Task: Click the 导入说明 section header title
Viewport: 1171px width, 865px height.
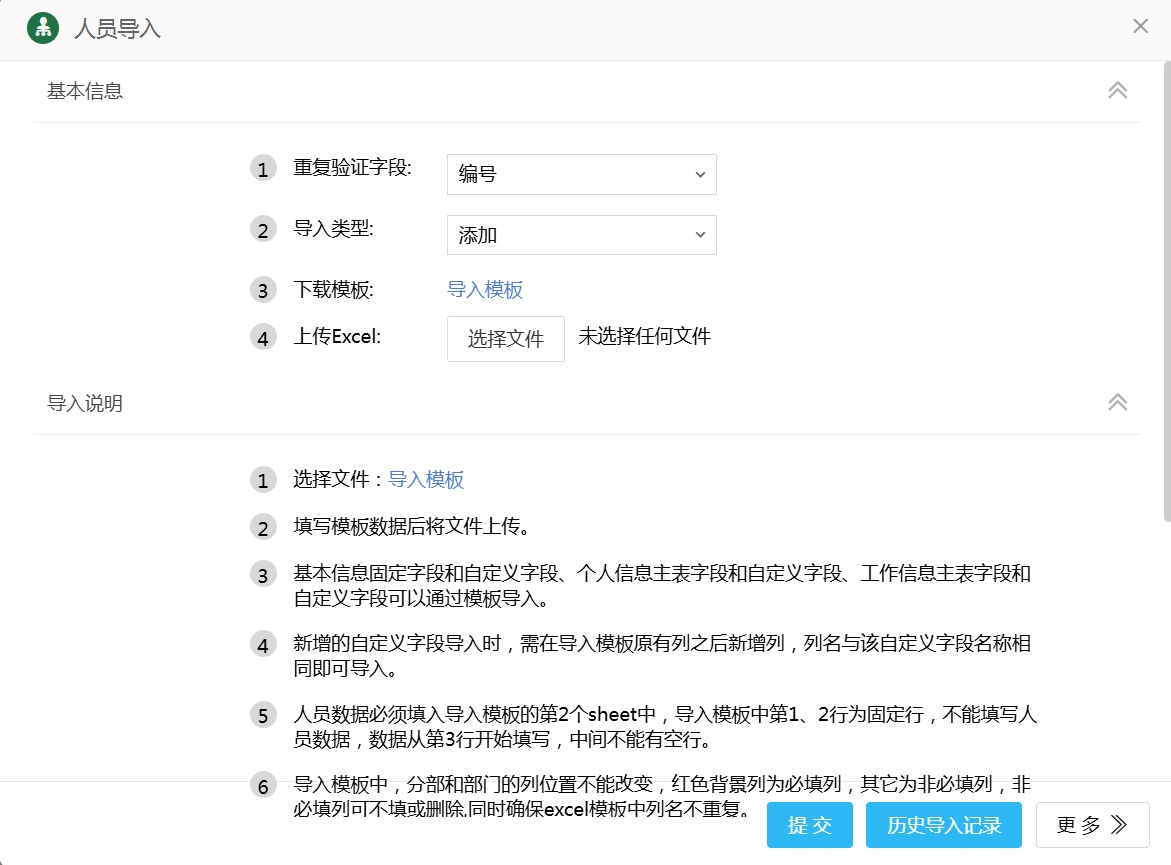Action: tap(85, 403)
